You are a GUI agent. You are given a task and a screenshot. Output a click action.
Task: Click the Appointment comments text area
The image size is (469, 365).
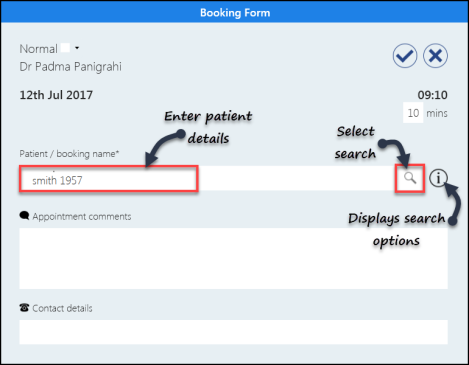tap(233, 258)
